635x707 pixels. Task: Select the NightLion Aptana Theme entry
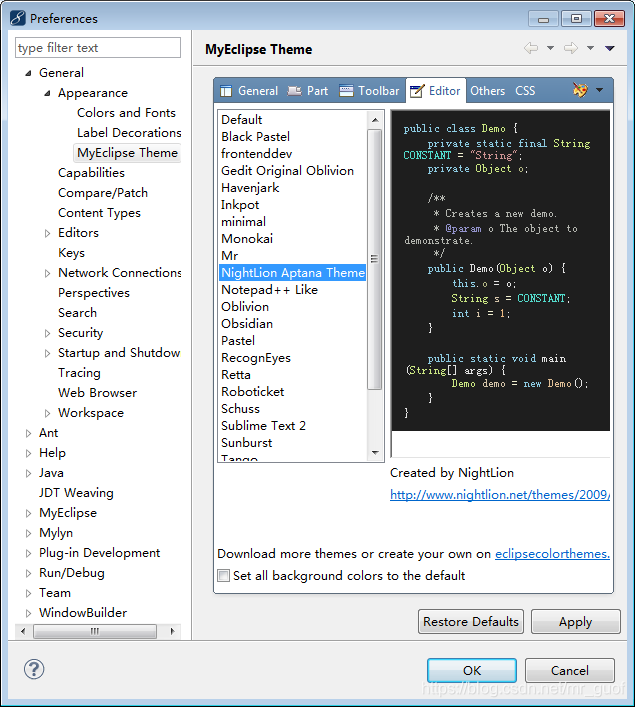click(293, 273)
